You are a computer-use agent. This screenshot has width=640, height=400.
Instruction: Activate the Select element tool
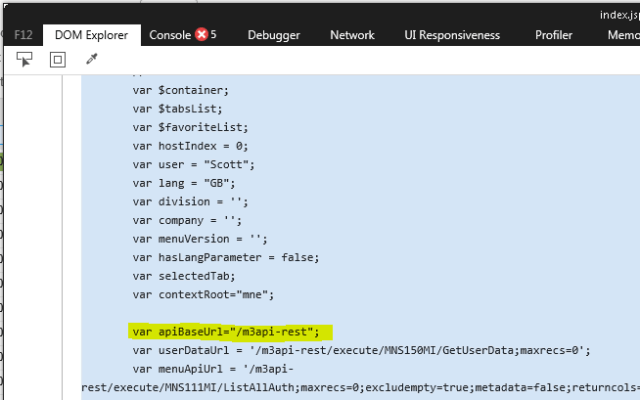coord(25,60)
